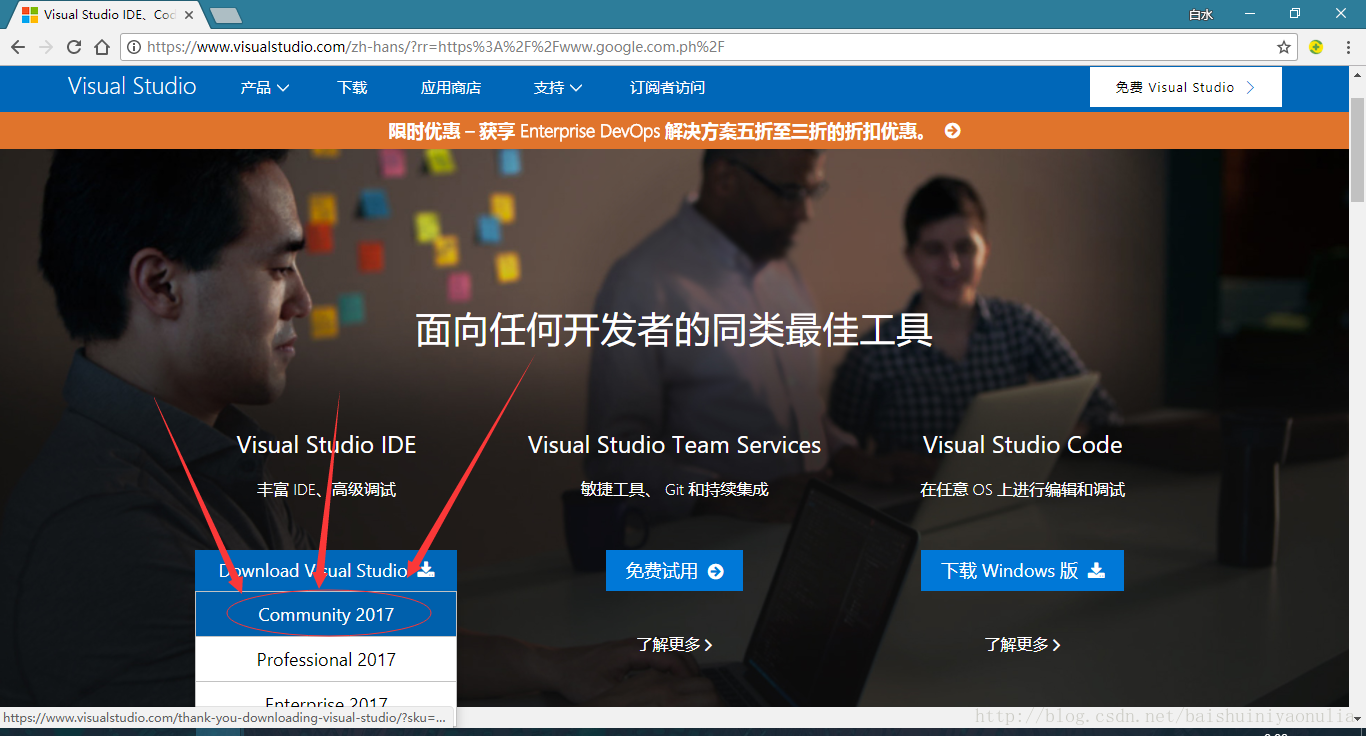Click the page vertical scrollbar thumb
The height and width of the screenshot is (736, 1366).
pos(1358,150)
